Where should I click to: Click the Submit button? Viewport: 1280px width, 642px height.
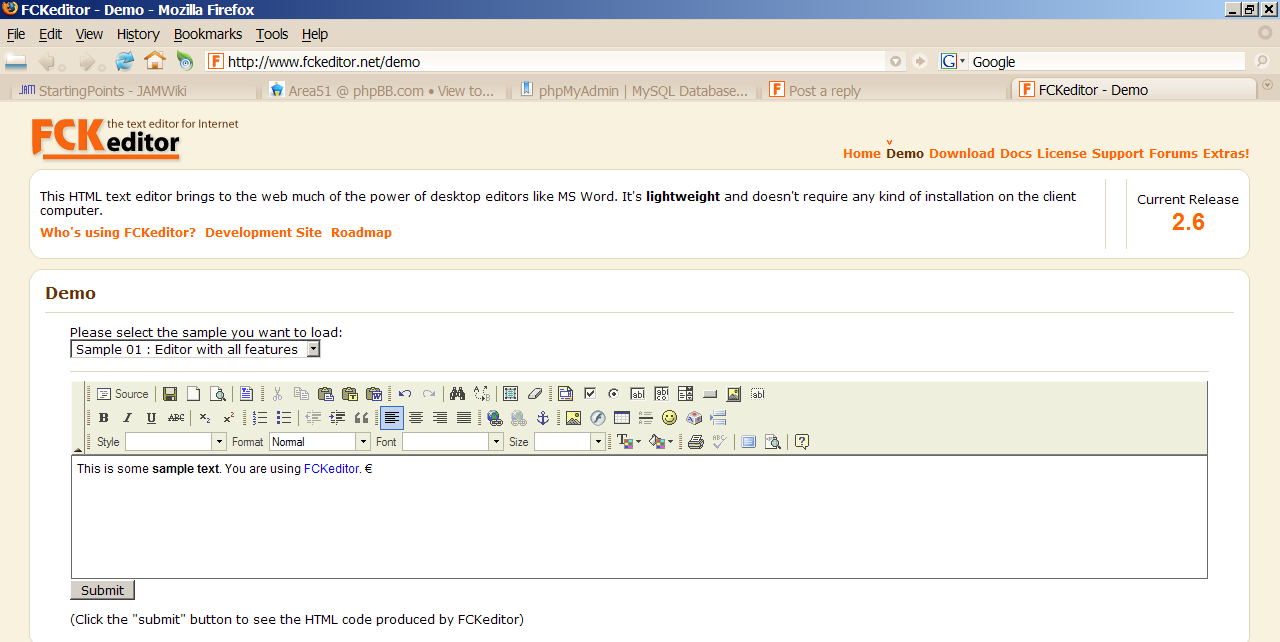click(102, 590)
